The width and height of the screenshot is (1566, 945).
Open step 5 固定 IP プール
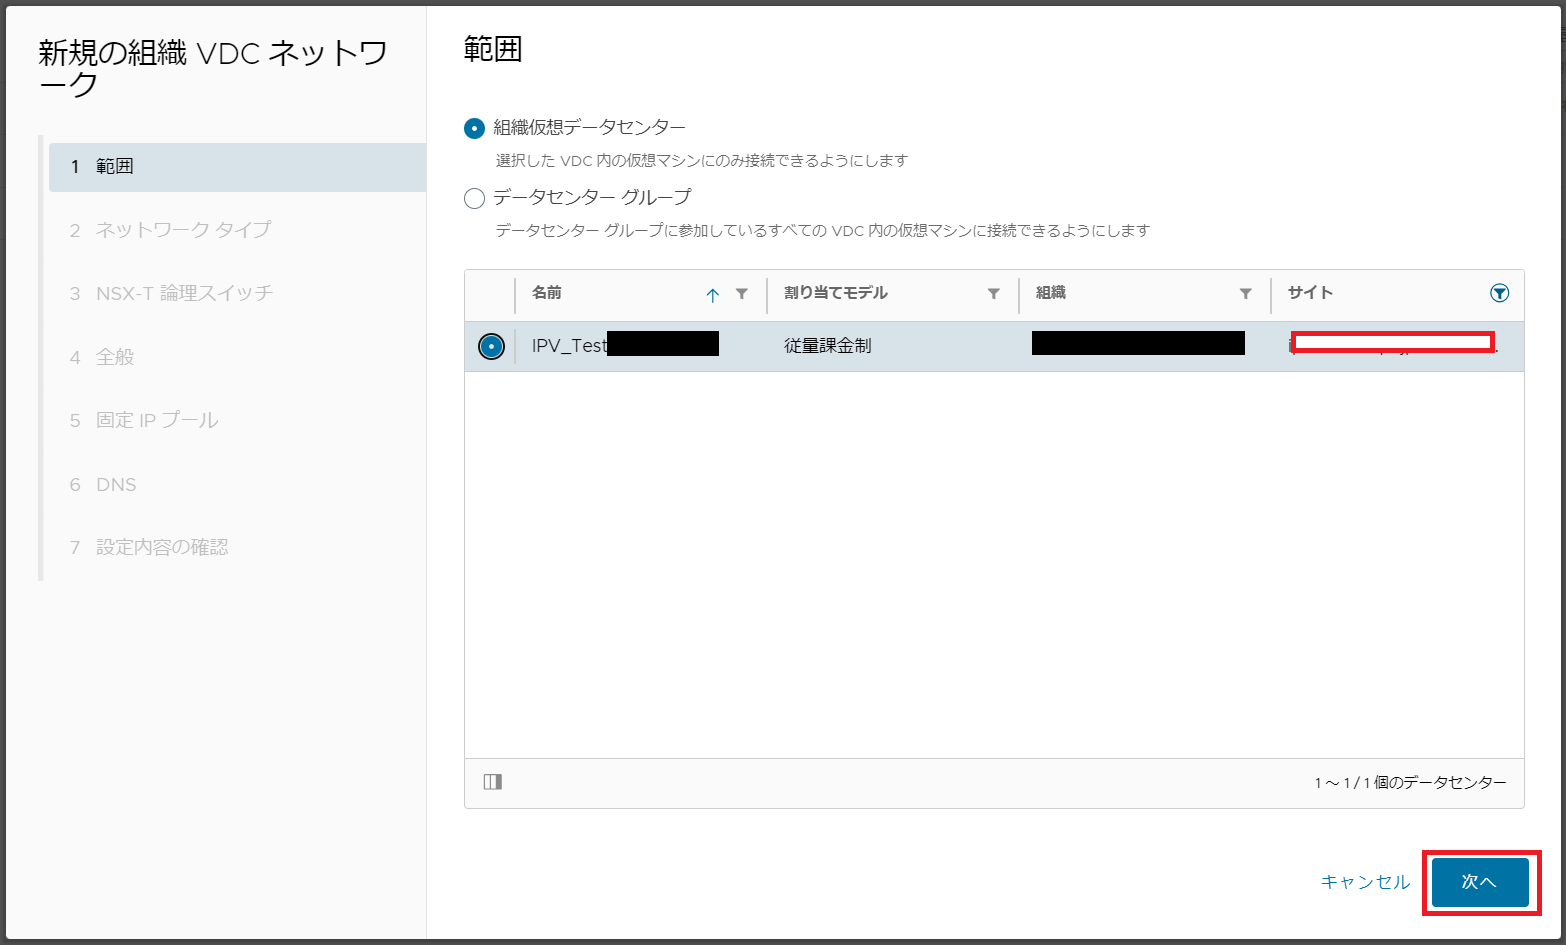[x=156, y=420]
